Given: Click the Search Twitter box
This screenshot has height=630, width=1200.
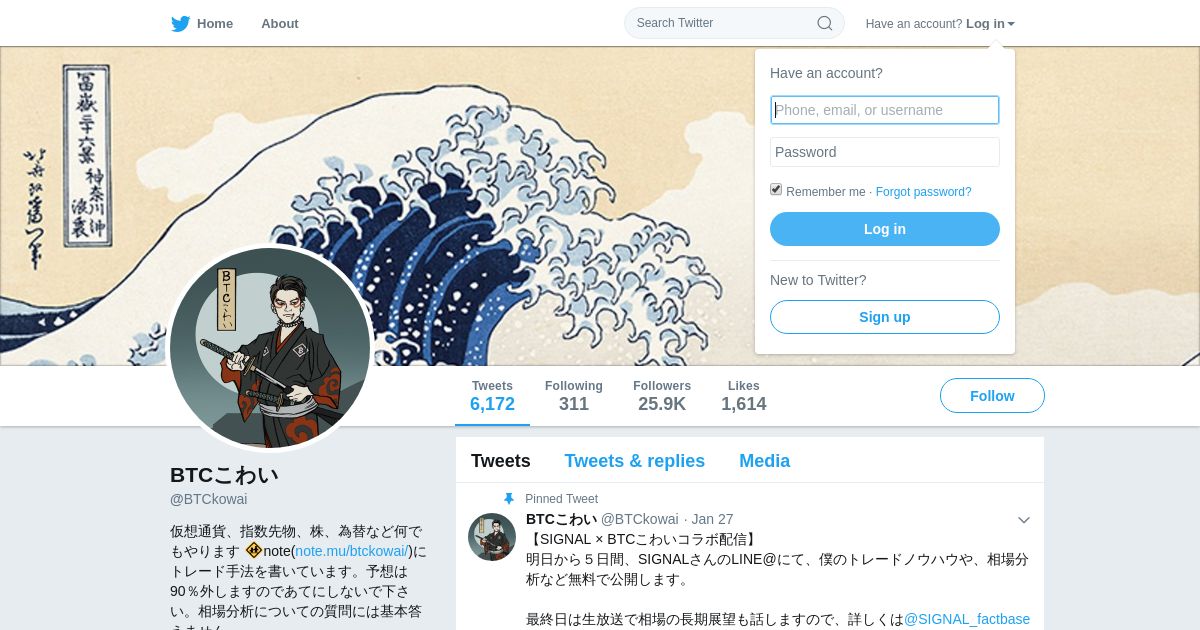Looking at the screenshot, I should [734, 23].
